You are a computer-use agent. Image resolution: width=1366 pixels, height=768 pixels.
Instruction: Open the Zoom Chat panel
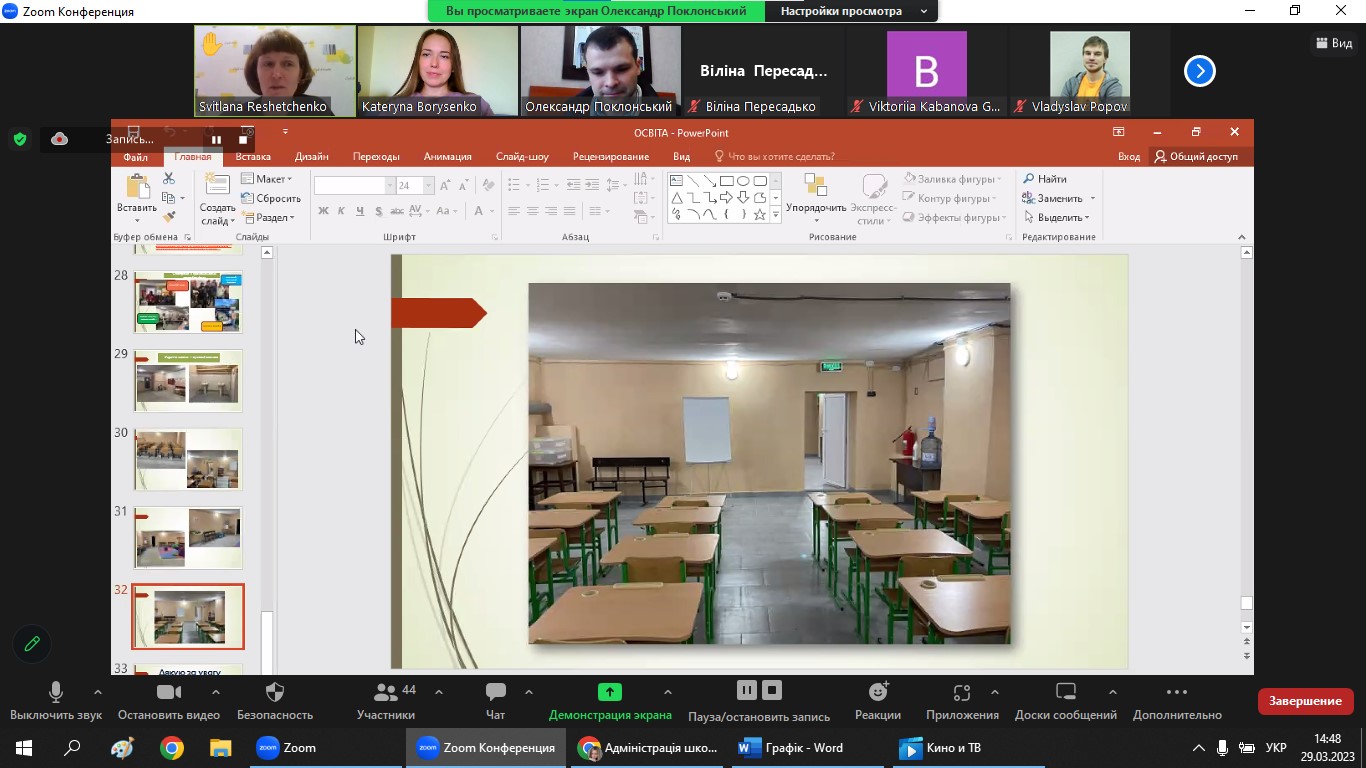coord(495,692)
